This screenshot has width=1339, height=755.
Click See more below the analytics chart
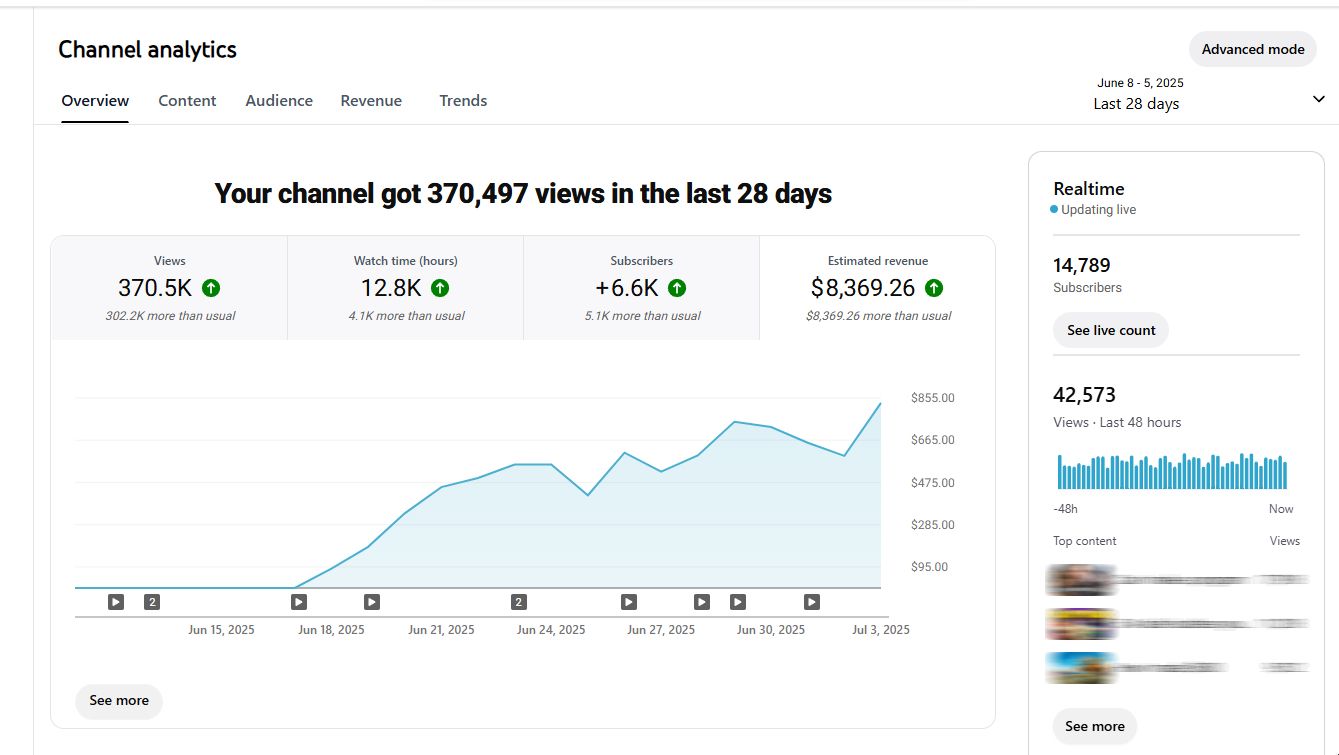118,701
